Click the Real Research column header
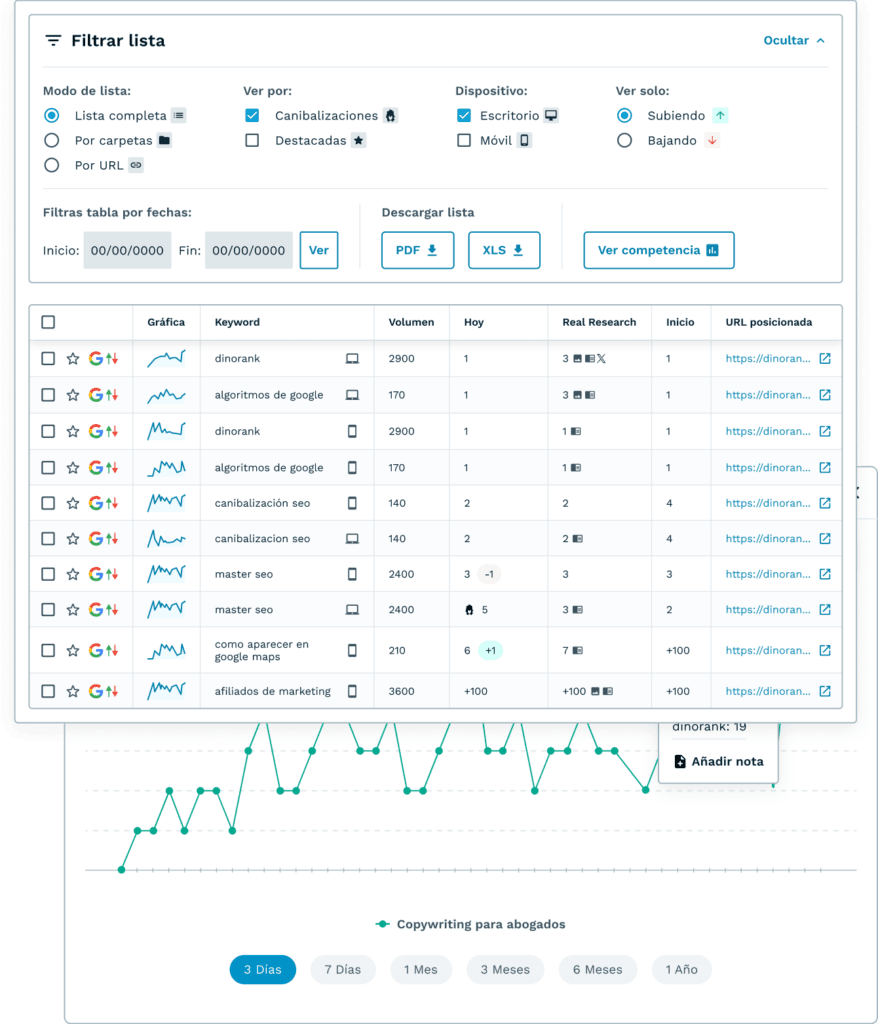Viewport: 878px width, 1024px height. click(599, 322)
